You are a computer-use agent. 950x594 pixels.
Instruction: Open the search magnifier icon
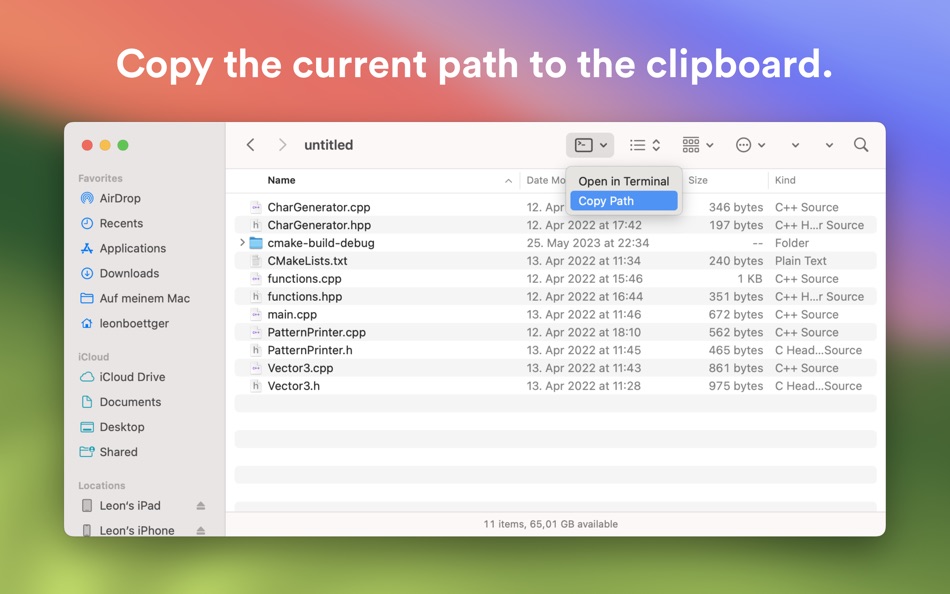[861, 145]
